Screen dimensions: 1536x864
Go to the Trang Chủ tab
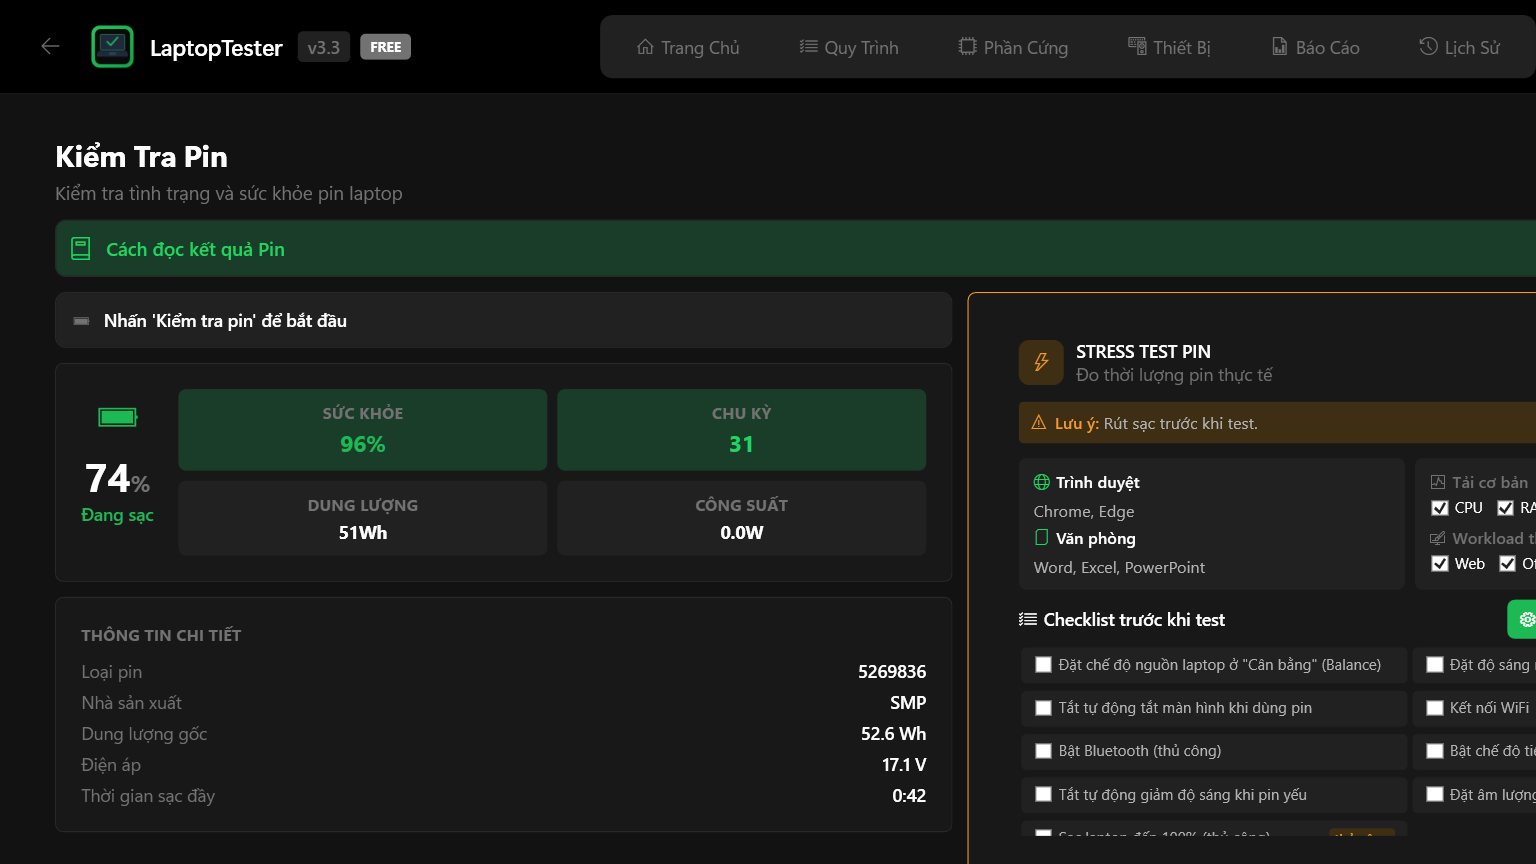pos(688,47)
